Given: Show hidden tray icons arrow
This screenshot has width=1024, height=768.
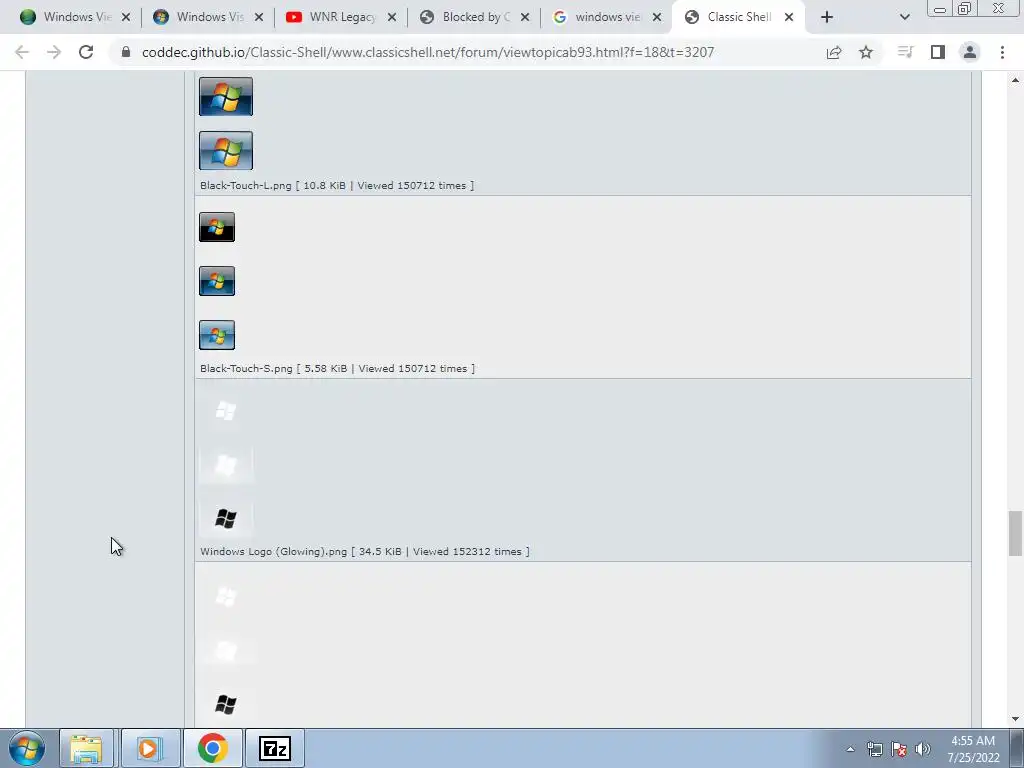Looking at the screenshot, I should tap(850, 749).
